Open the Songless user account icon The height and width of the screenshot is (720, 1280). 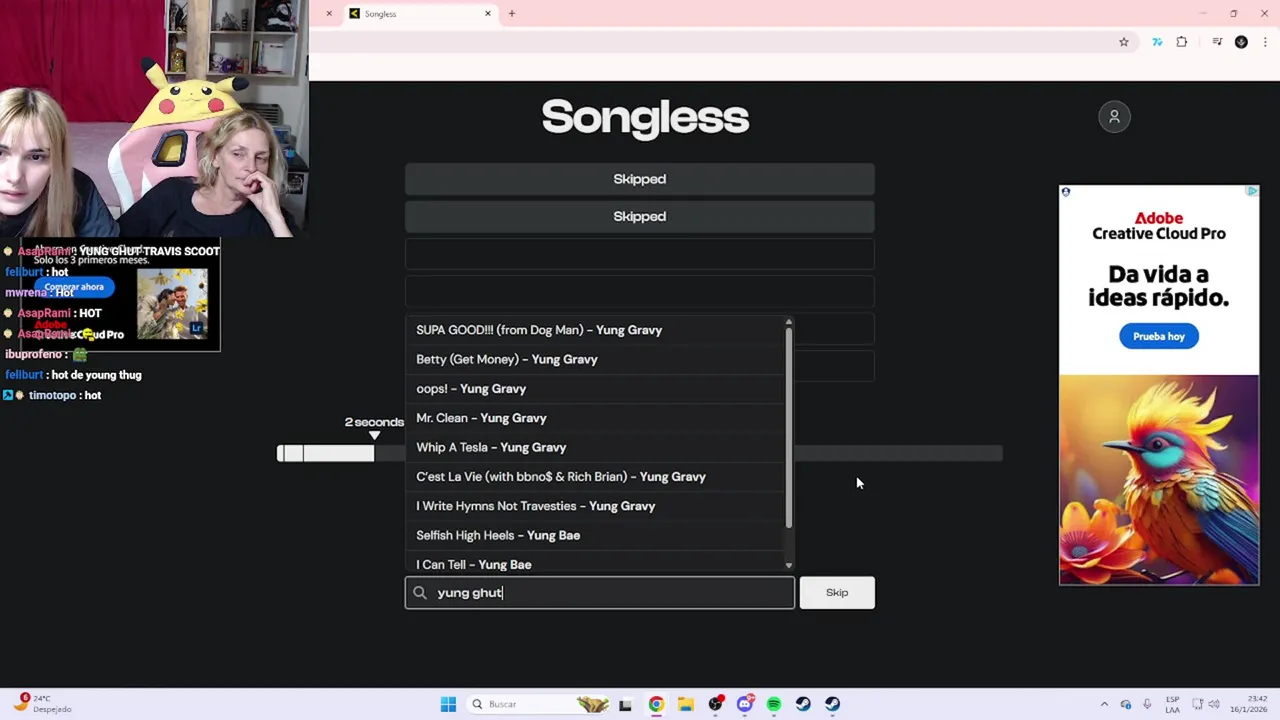(x=1114, y=117)
